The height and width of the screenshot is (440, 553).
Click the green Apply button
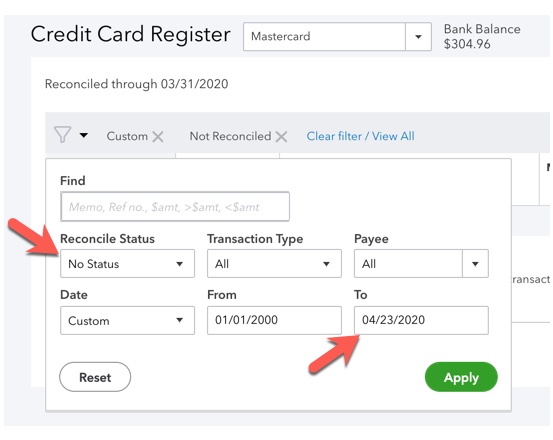click(x=461, y=377)
